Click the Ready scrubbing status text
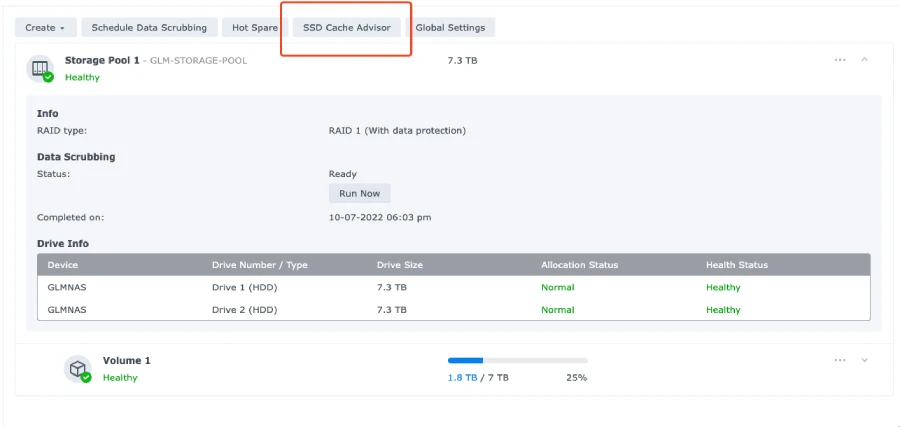The image size is (900, 427). (x=343, y=174)
